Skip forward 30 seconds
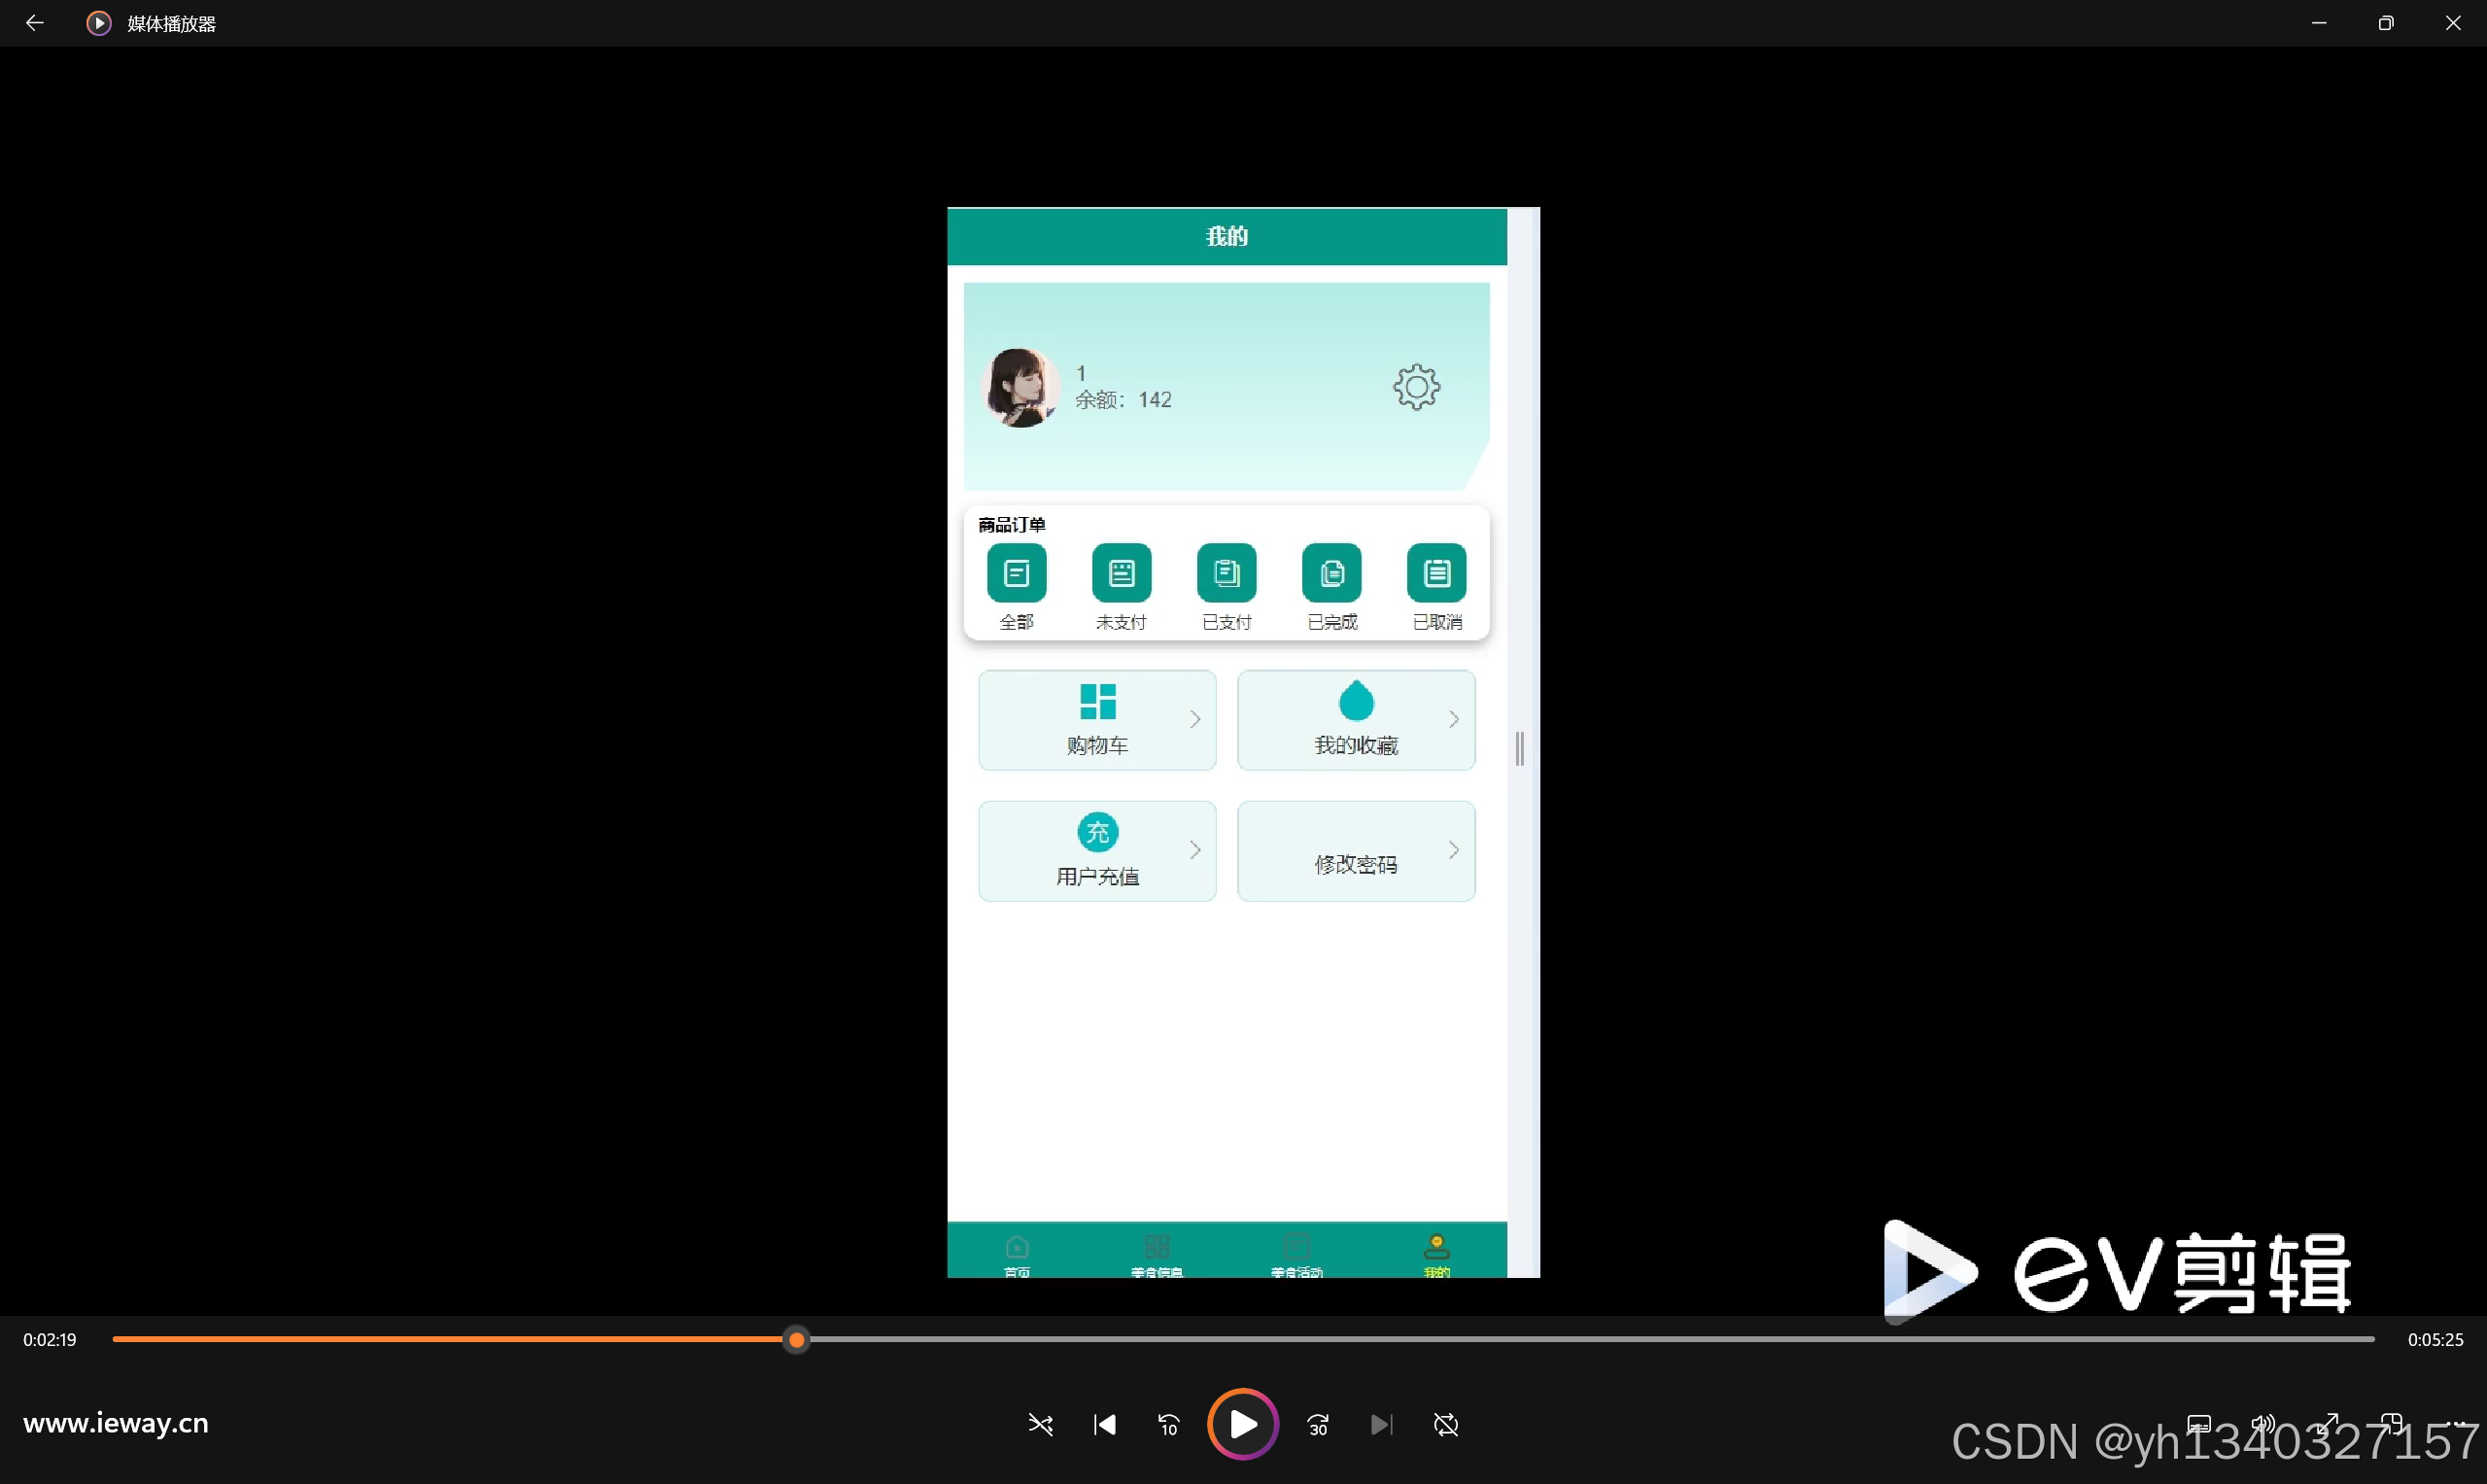2487x1484 pixels. click(1318, 1424)
